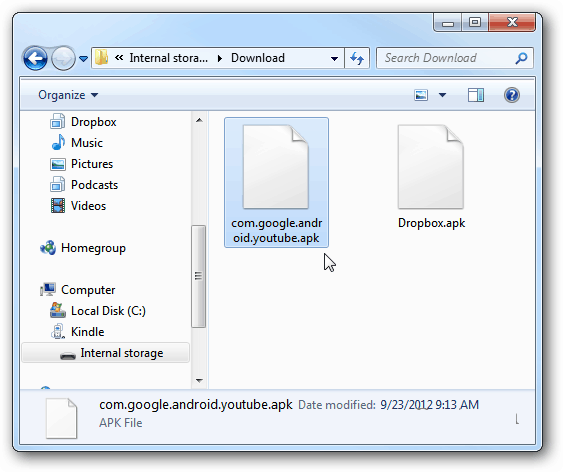
Task: Click the sidebar scrollbar down arrow
Action: tap(199, 380)
